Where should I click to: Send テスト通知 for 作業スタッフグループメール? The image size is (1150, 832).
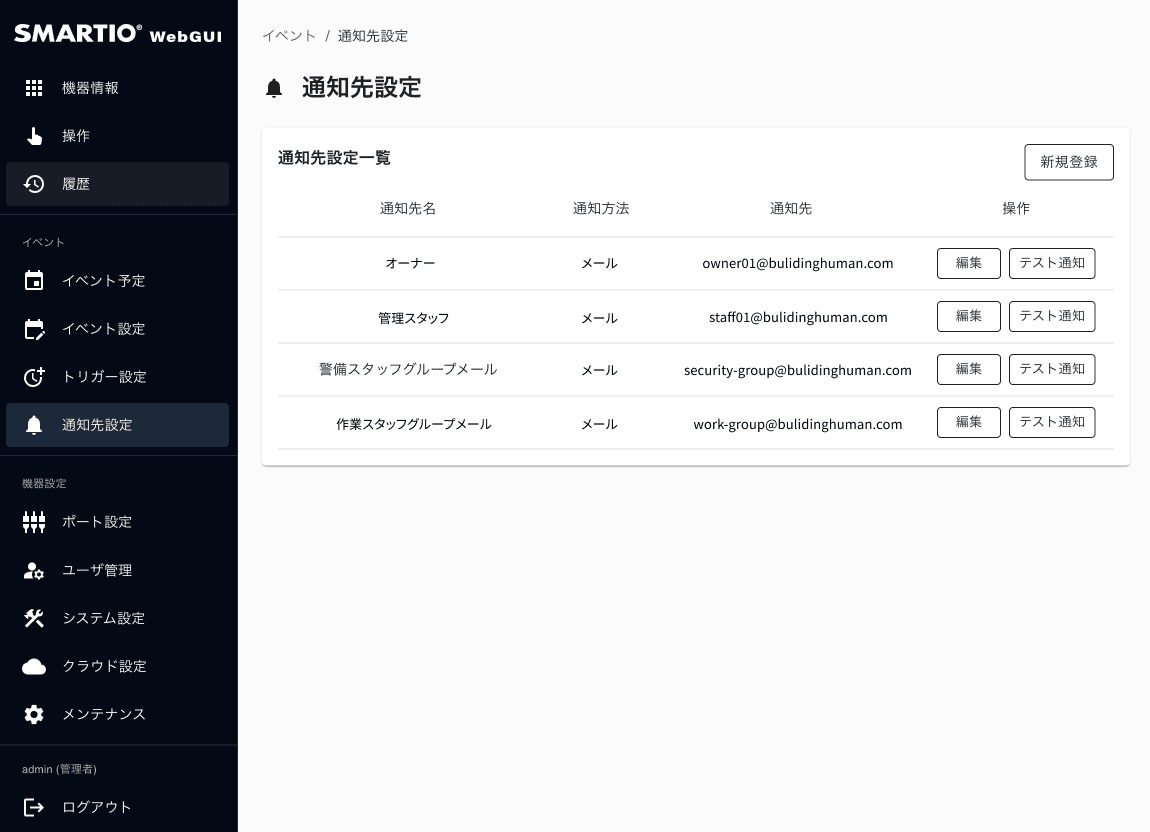pos(1052,422)
